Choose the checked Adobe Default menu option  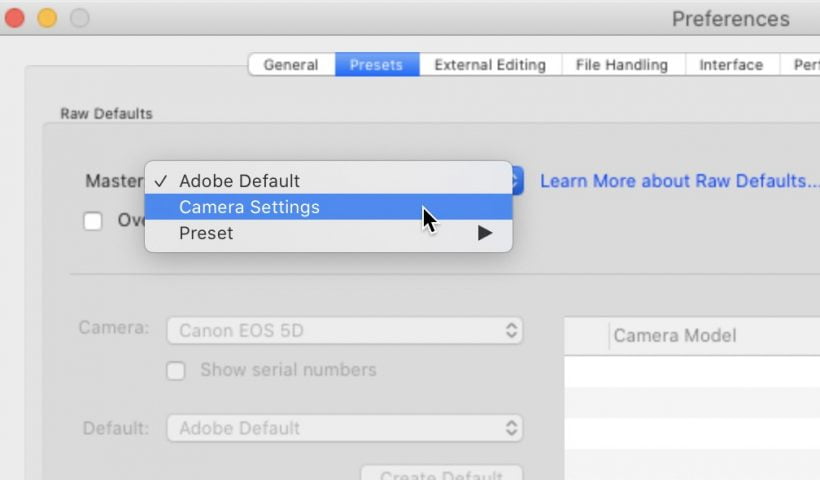[x=239, y=181]
